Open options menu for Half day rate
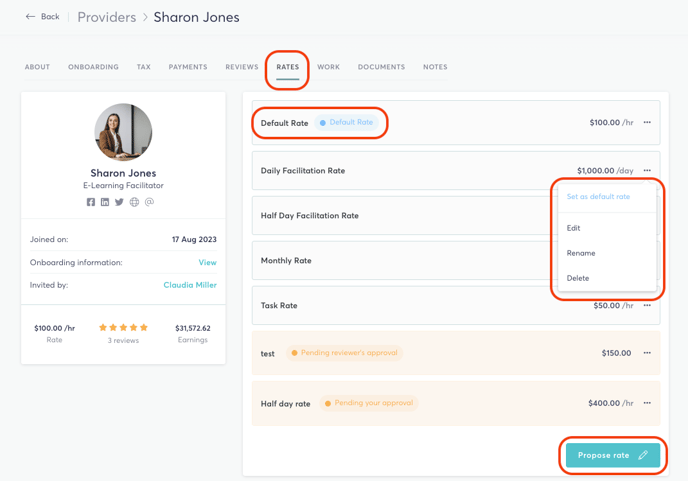This screenshot has height=481, width=688. [647, 403]
